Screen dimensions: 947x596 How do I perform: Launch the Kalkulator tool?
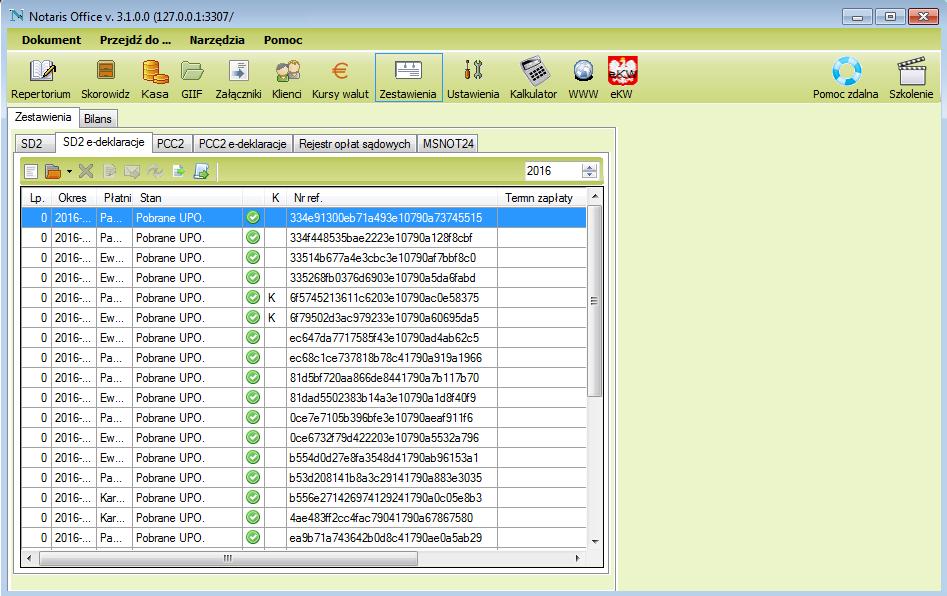tap(533, 79)
